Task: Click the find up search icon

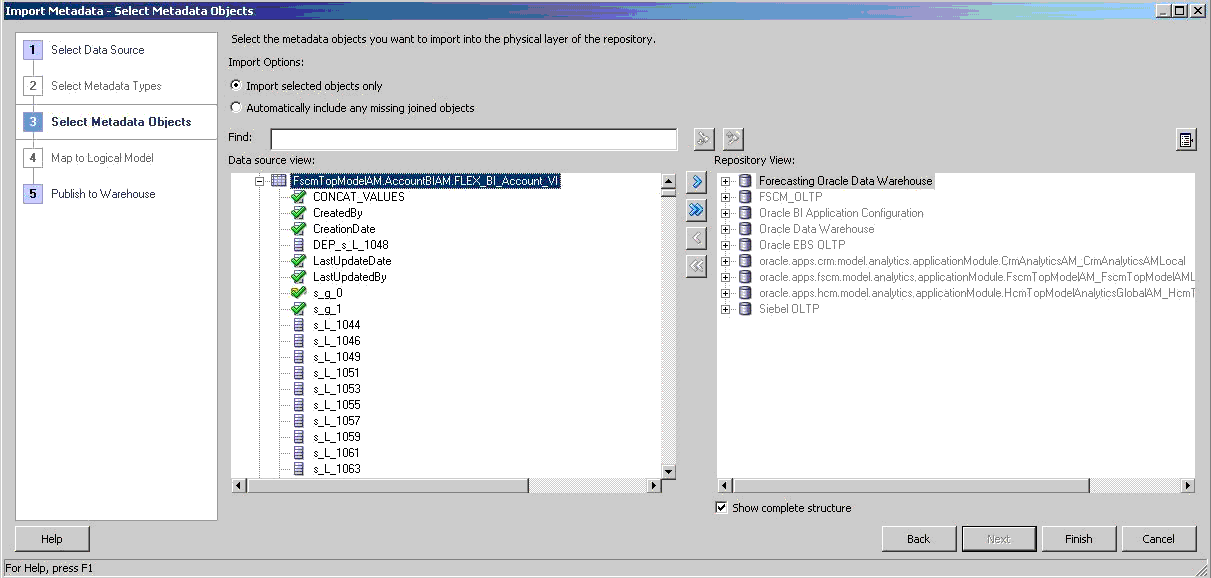Action: [x=733, y=139]
